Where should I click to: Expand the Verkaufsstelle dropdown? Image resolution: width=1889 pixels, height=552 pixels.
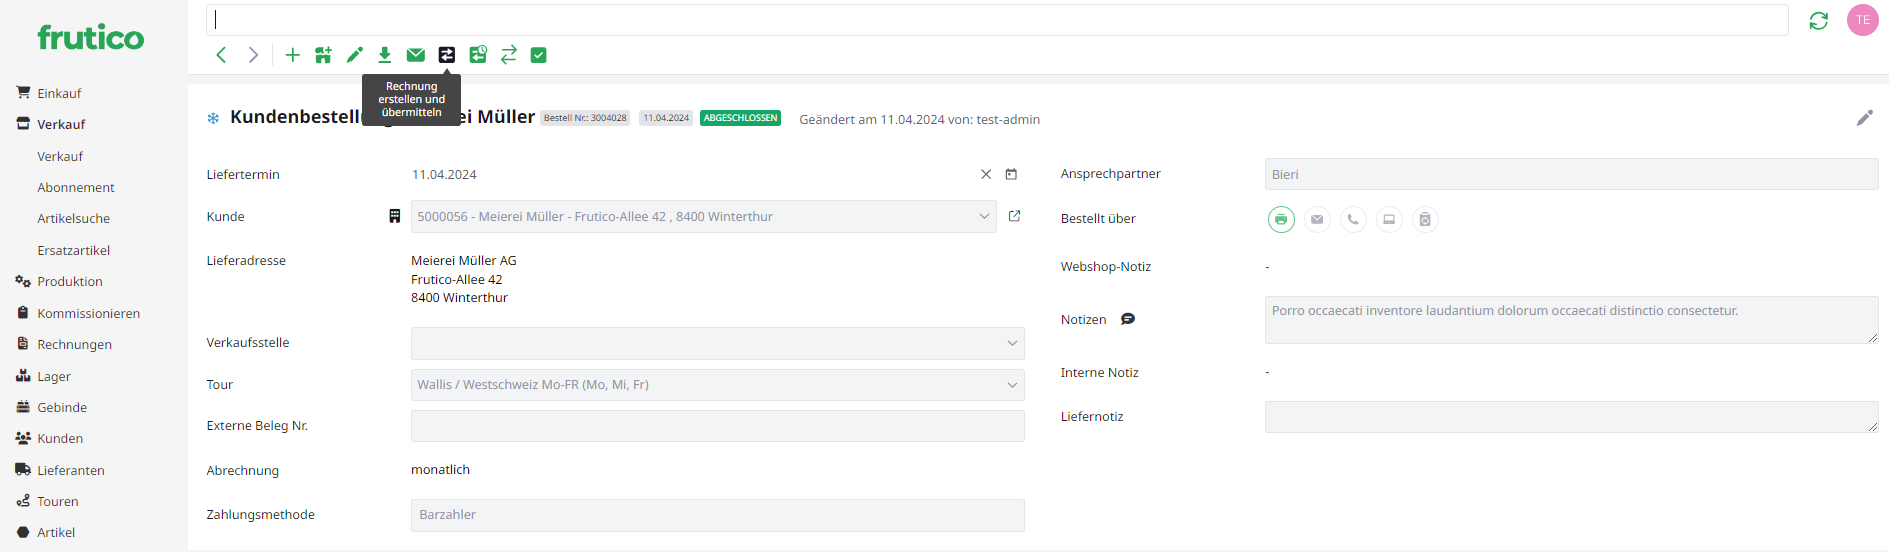(x=1012, y=343)
